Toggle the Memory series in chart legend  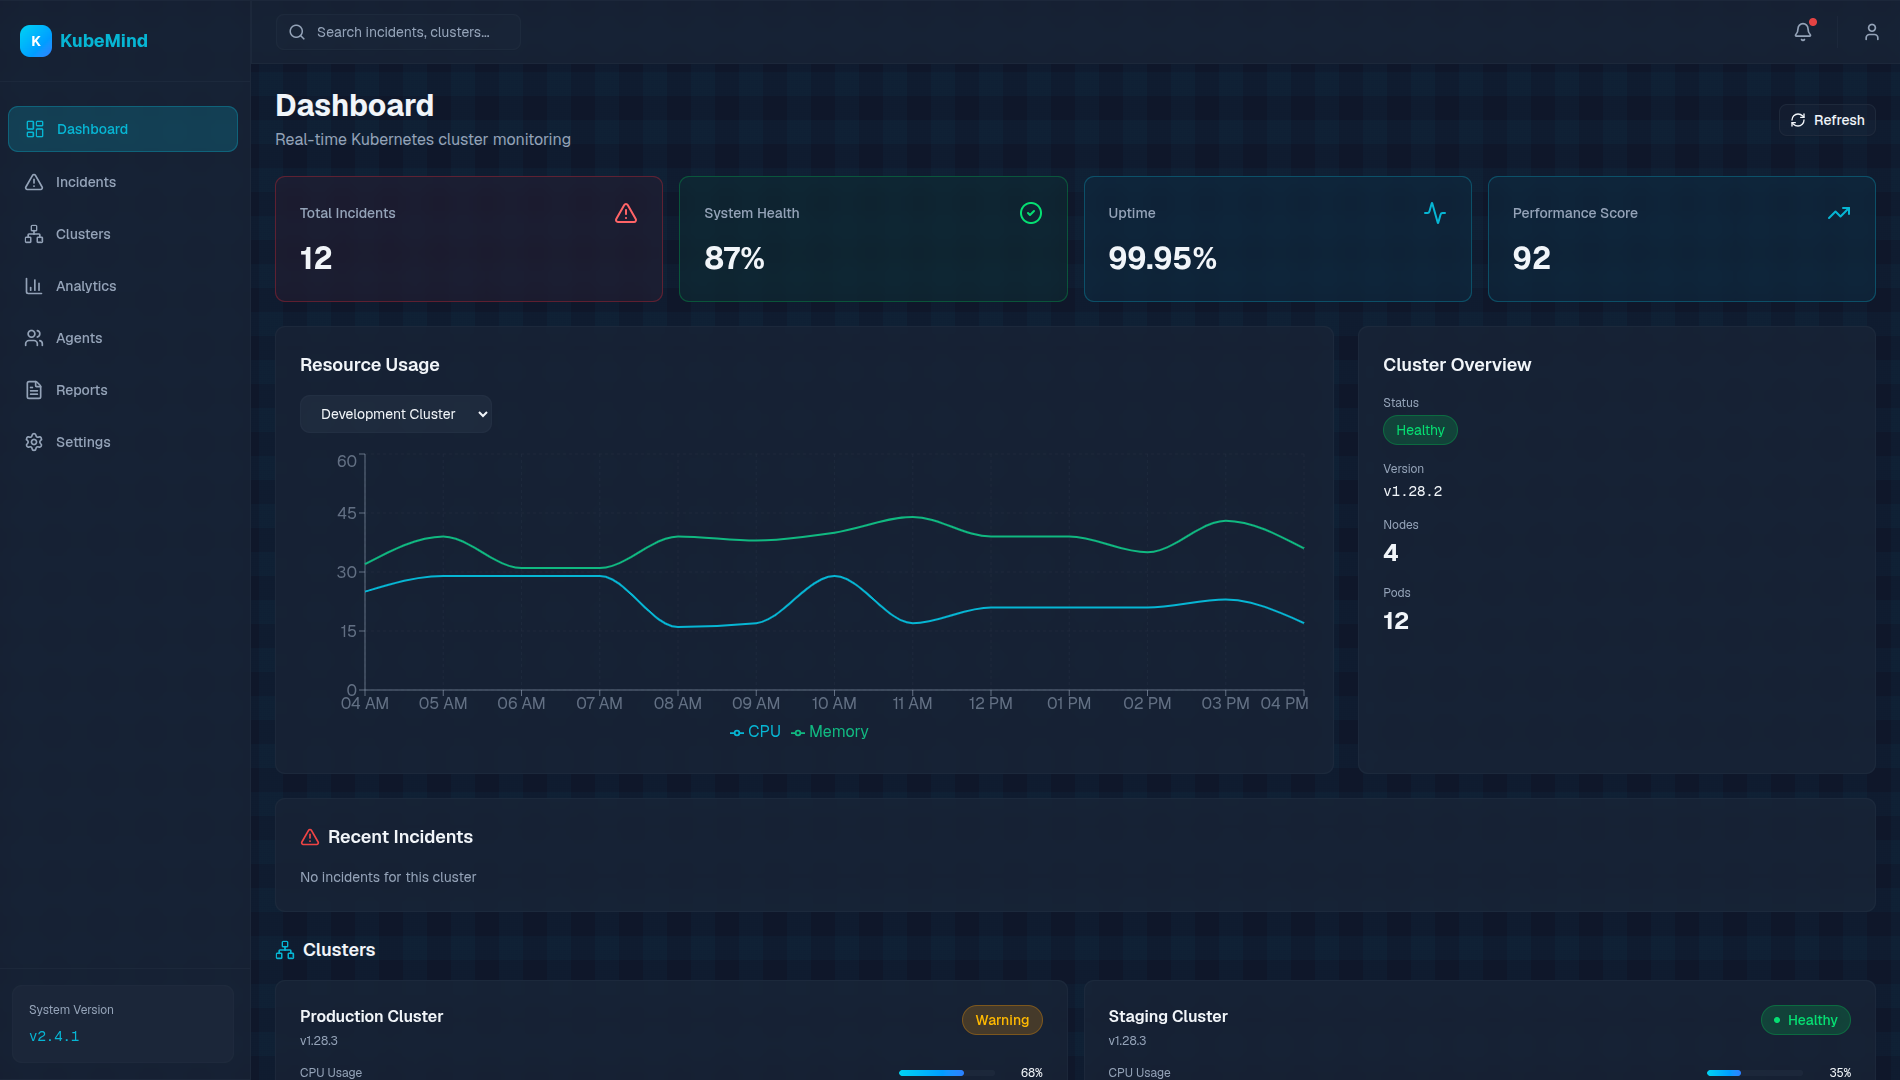[x=830, y=732]
